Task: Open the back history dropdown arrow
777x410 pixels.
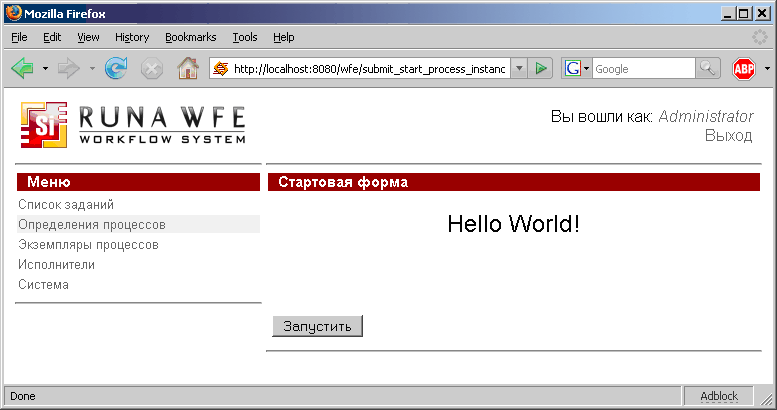Action: tap(45, 68)
